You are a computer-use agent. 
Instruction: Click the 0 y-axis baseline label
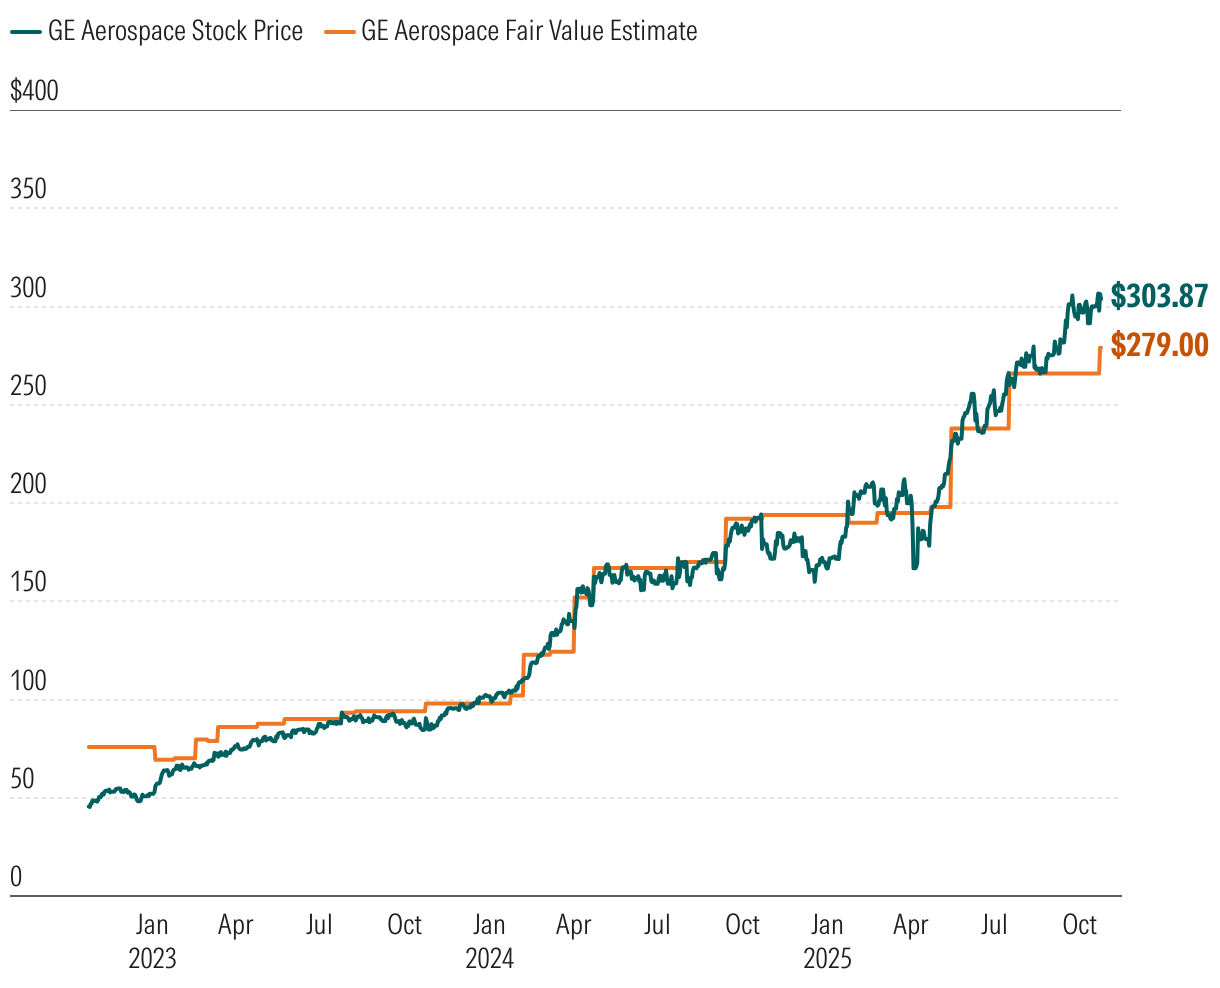16,878
